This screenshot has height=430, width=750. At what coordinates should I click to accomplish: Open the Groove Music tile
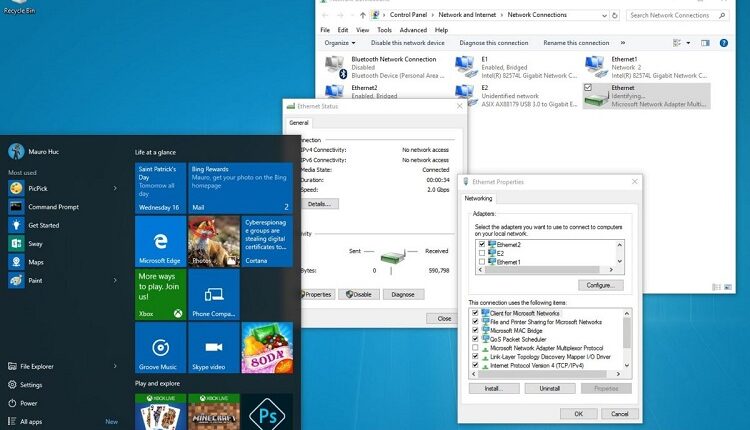tap(160, 348)
